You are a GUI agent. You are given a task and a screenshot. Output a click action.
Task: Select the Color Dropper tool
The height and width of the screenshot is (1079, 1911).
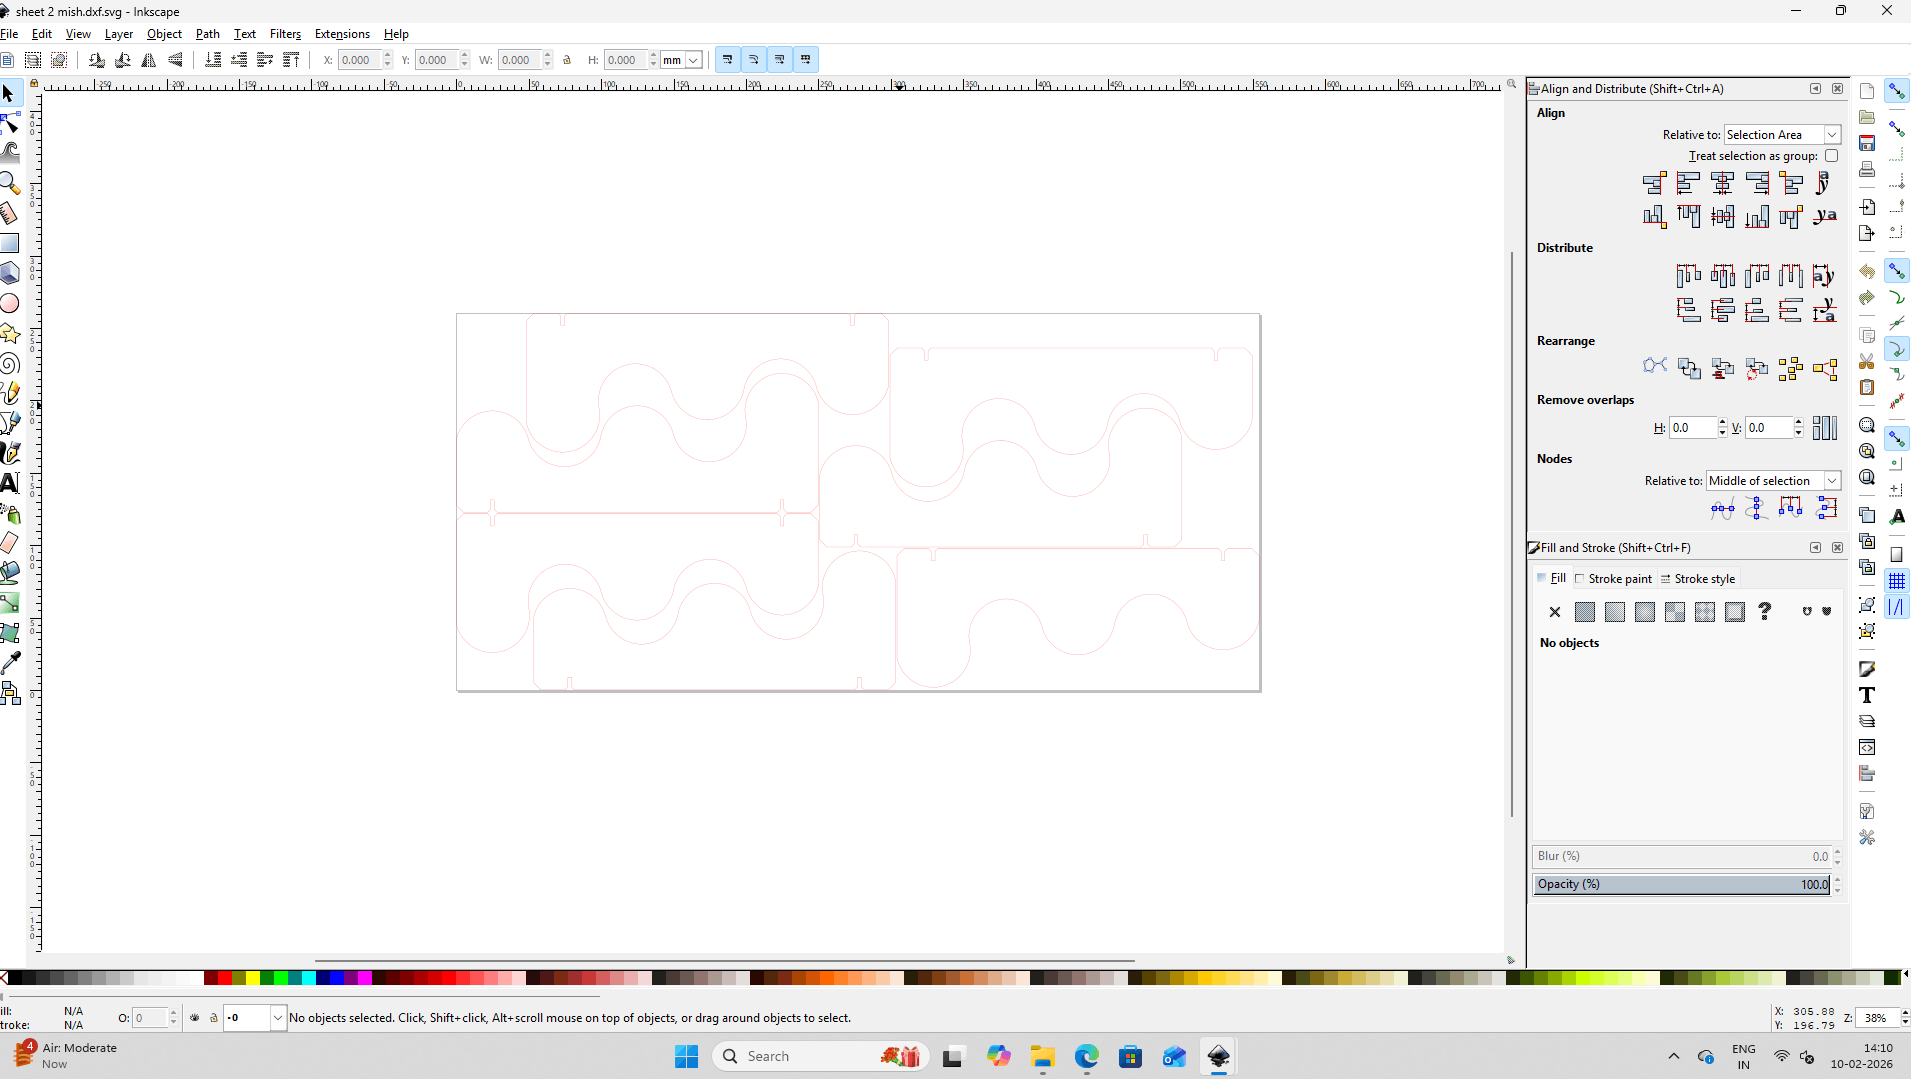[x=9, y=663]
